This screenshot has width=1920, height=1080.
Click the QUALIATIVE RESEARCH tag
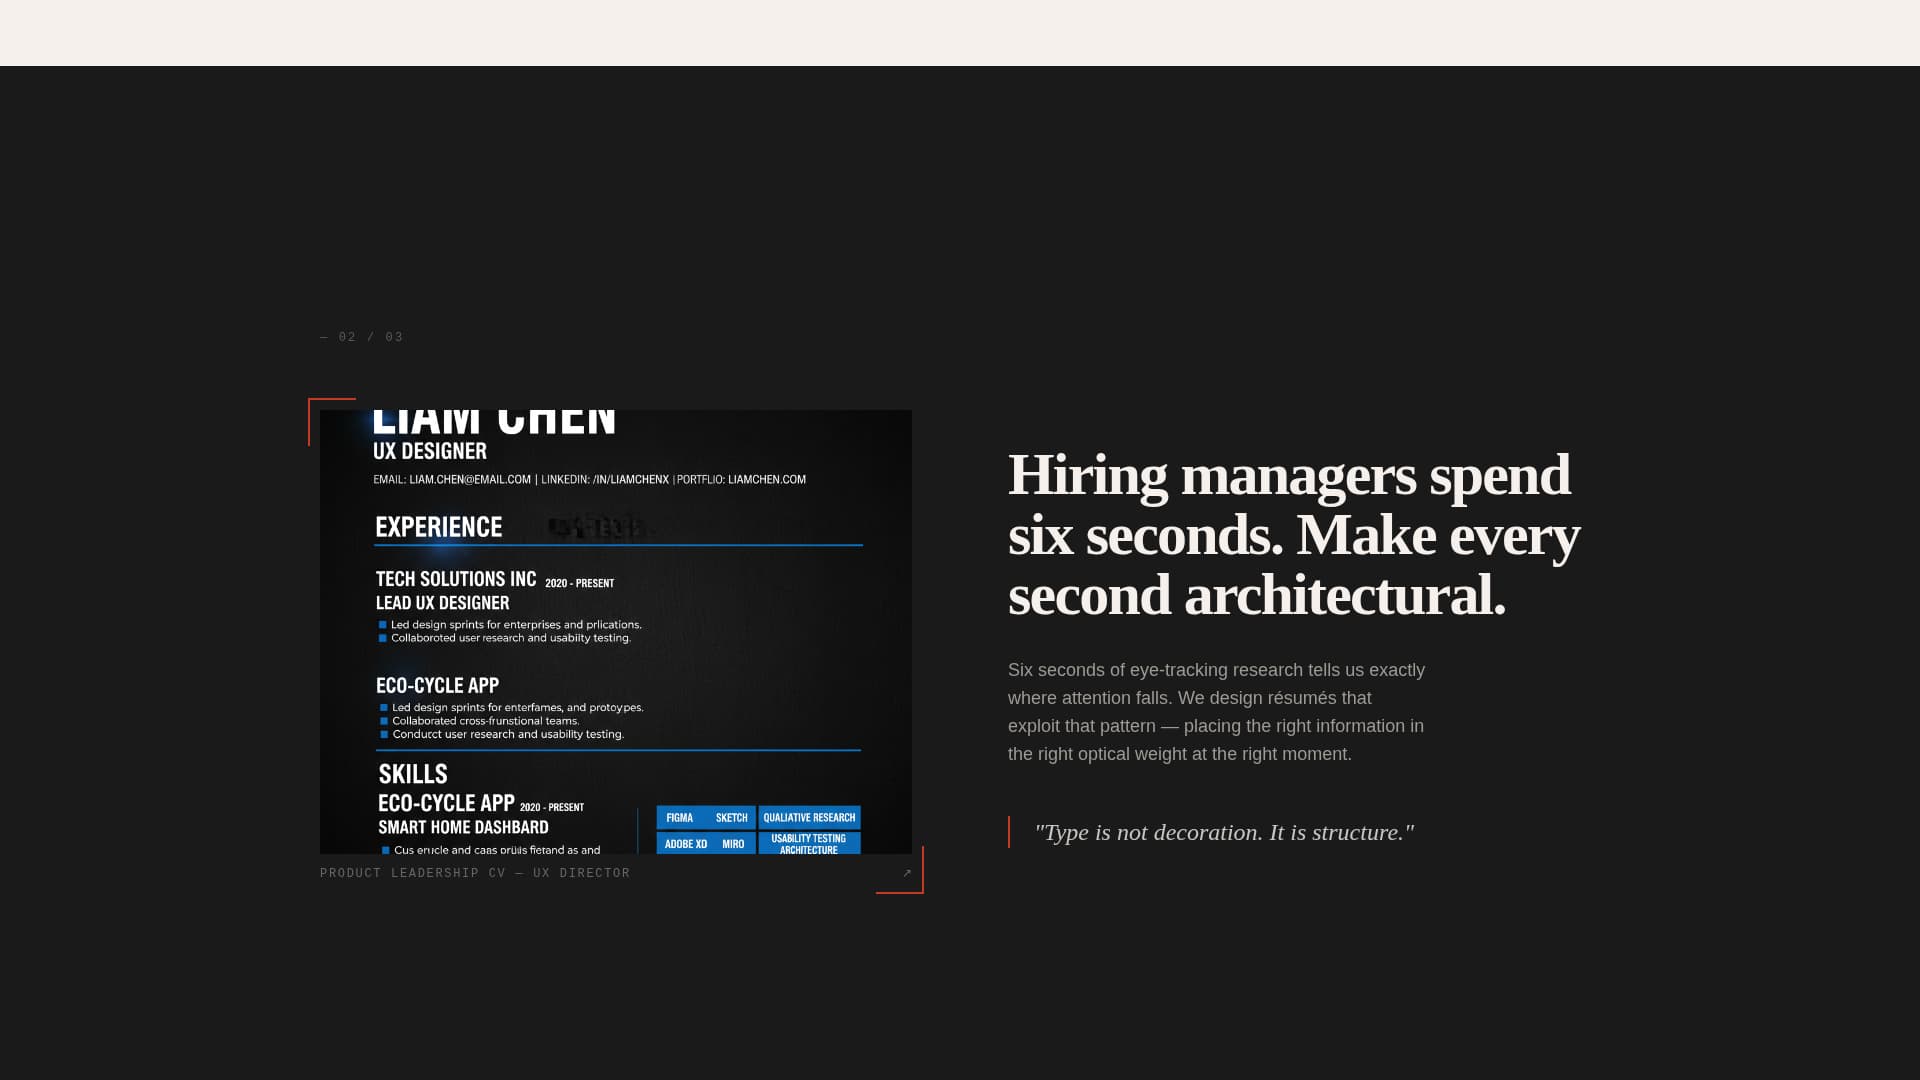tap(810, 818)
